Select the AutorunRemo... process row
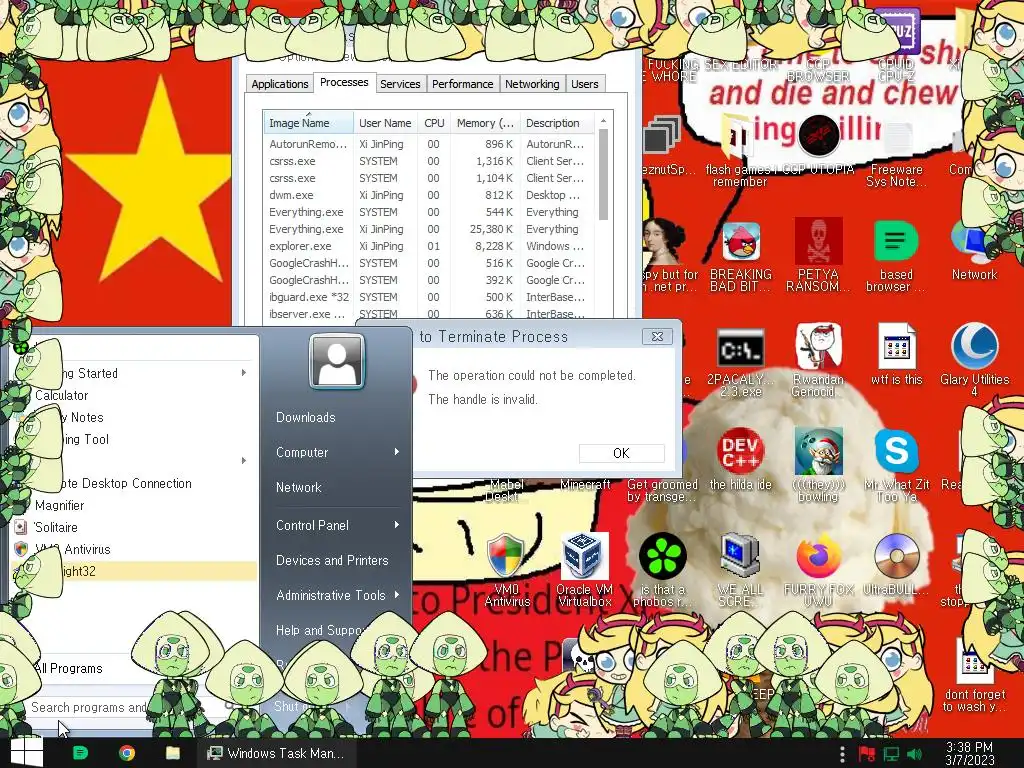Screen dimensions: 1024x768 point(429,144)
